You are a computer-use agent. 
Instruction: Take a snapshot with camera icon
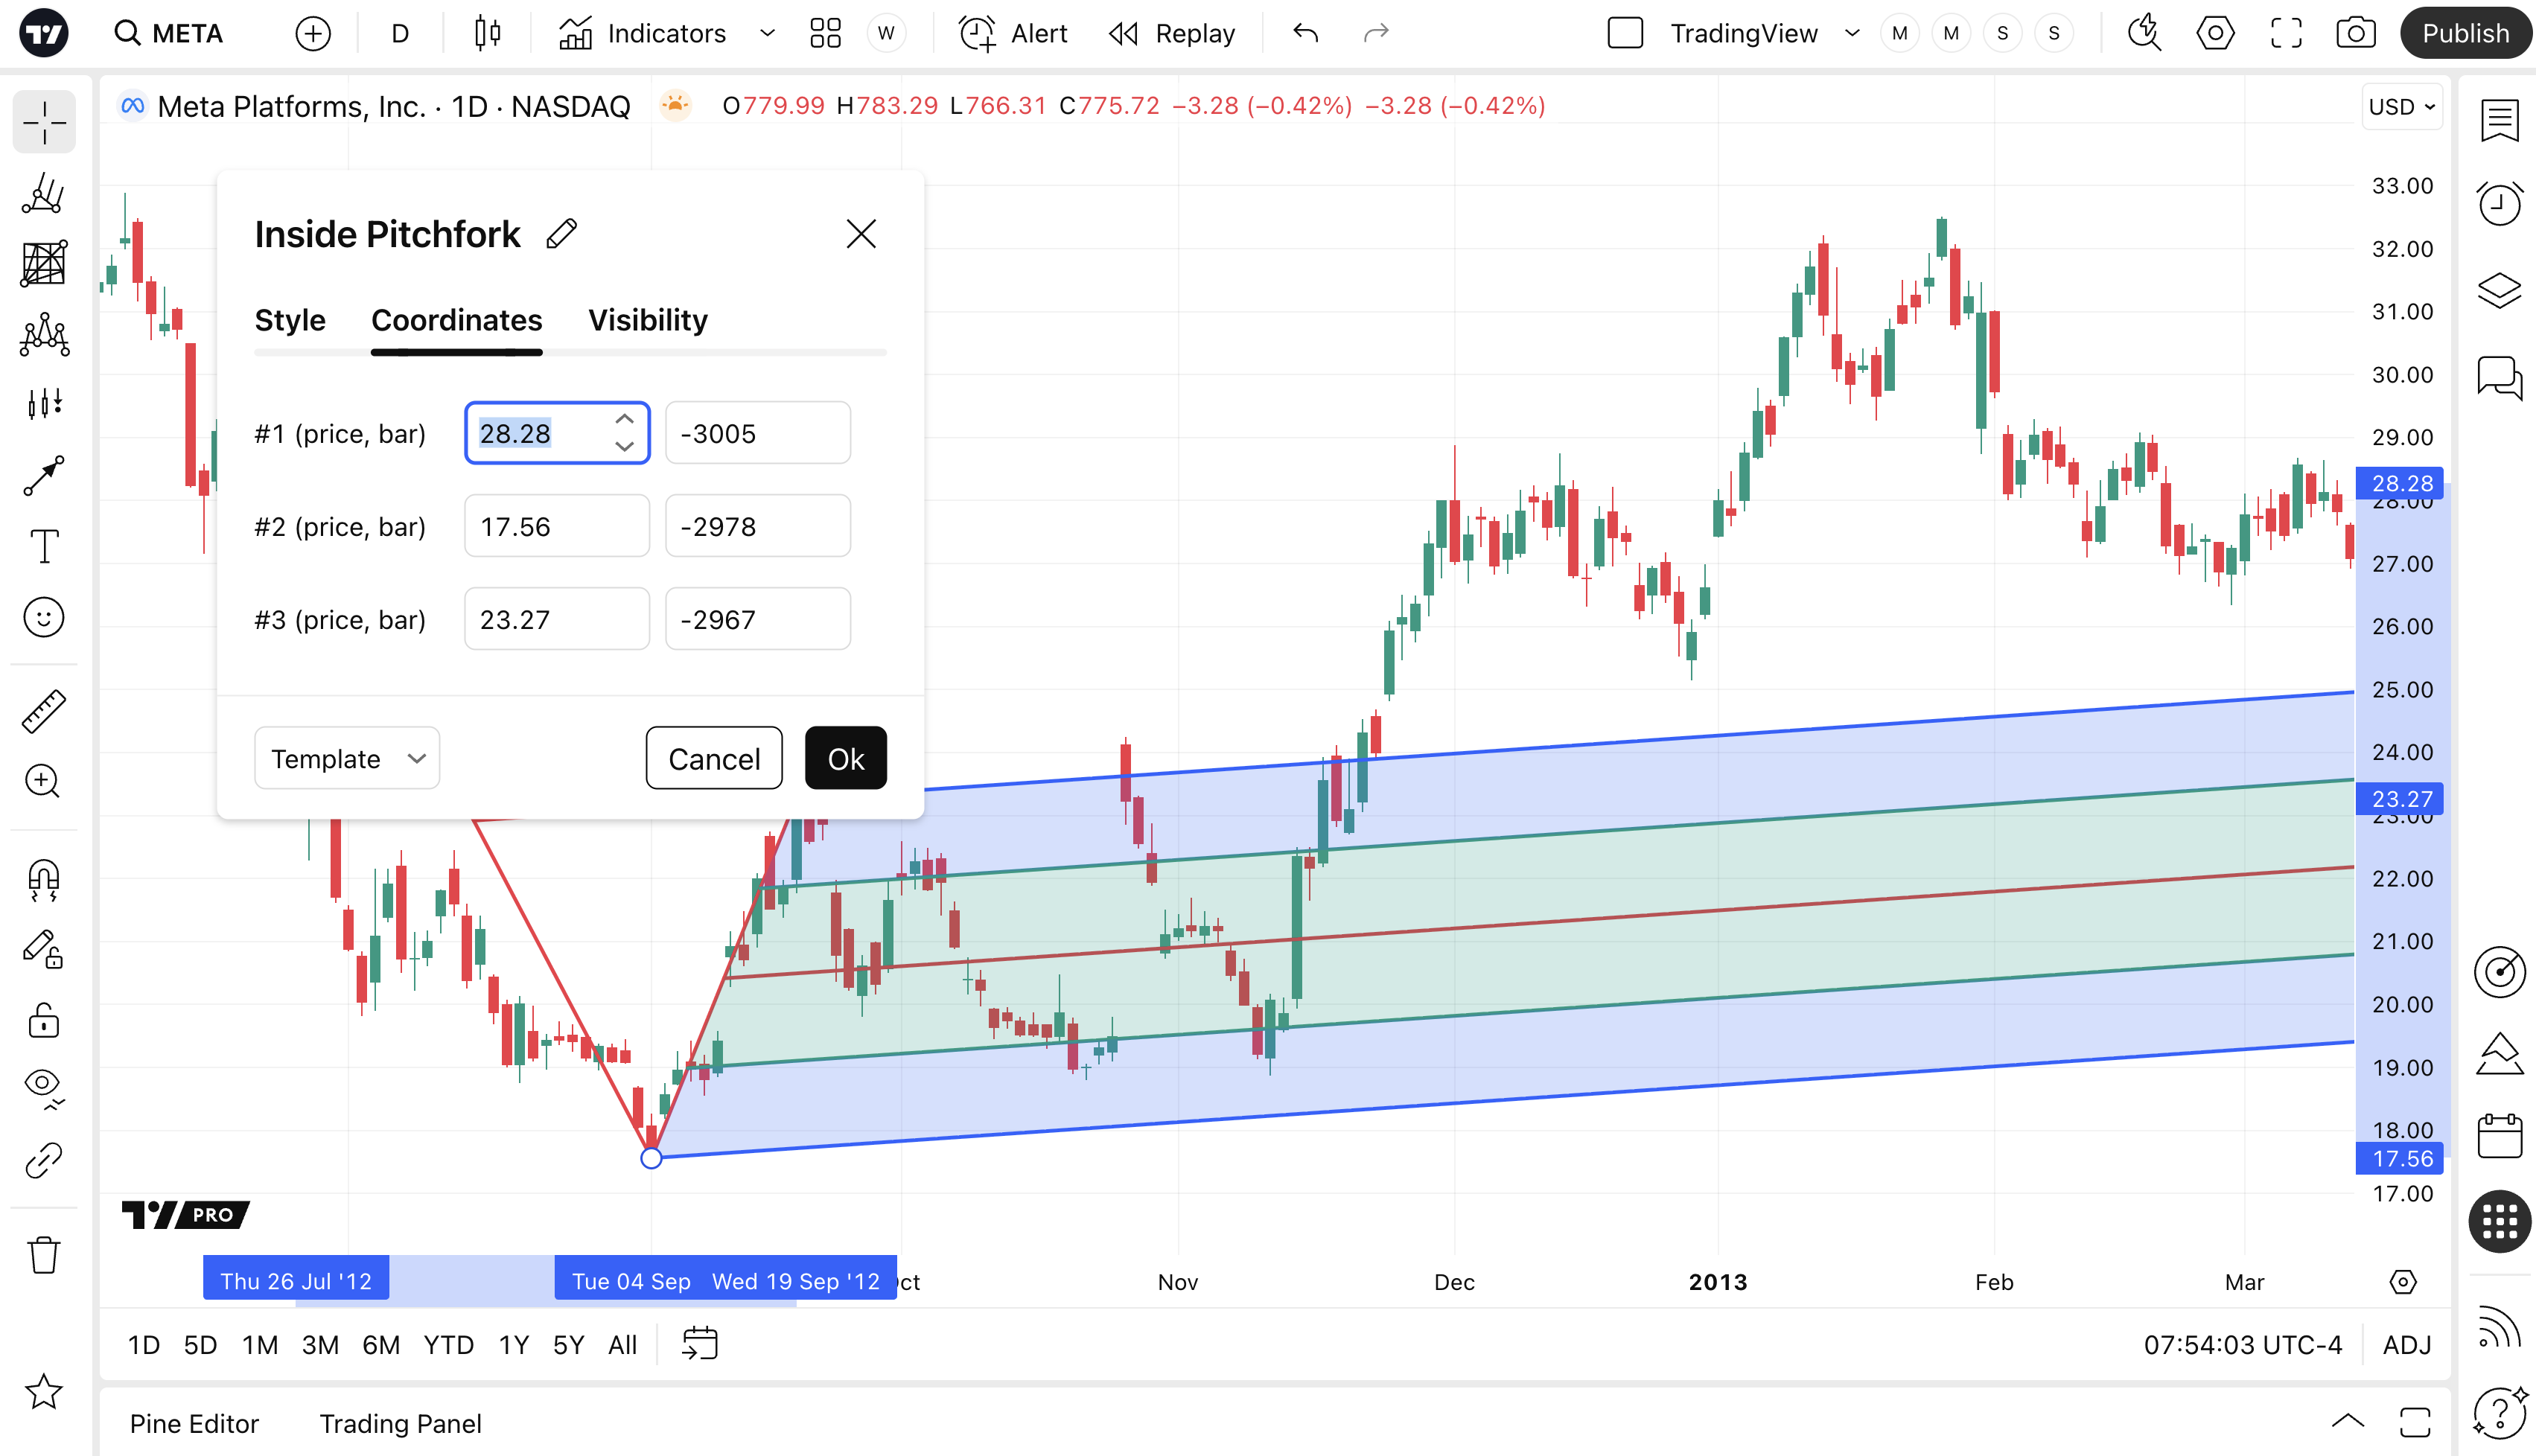pos(2355,34)
